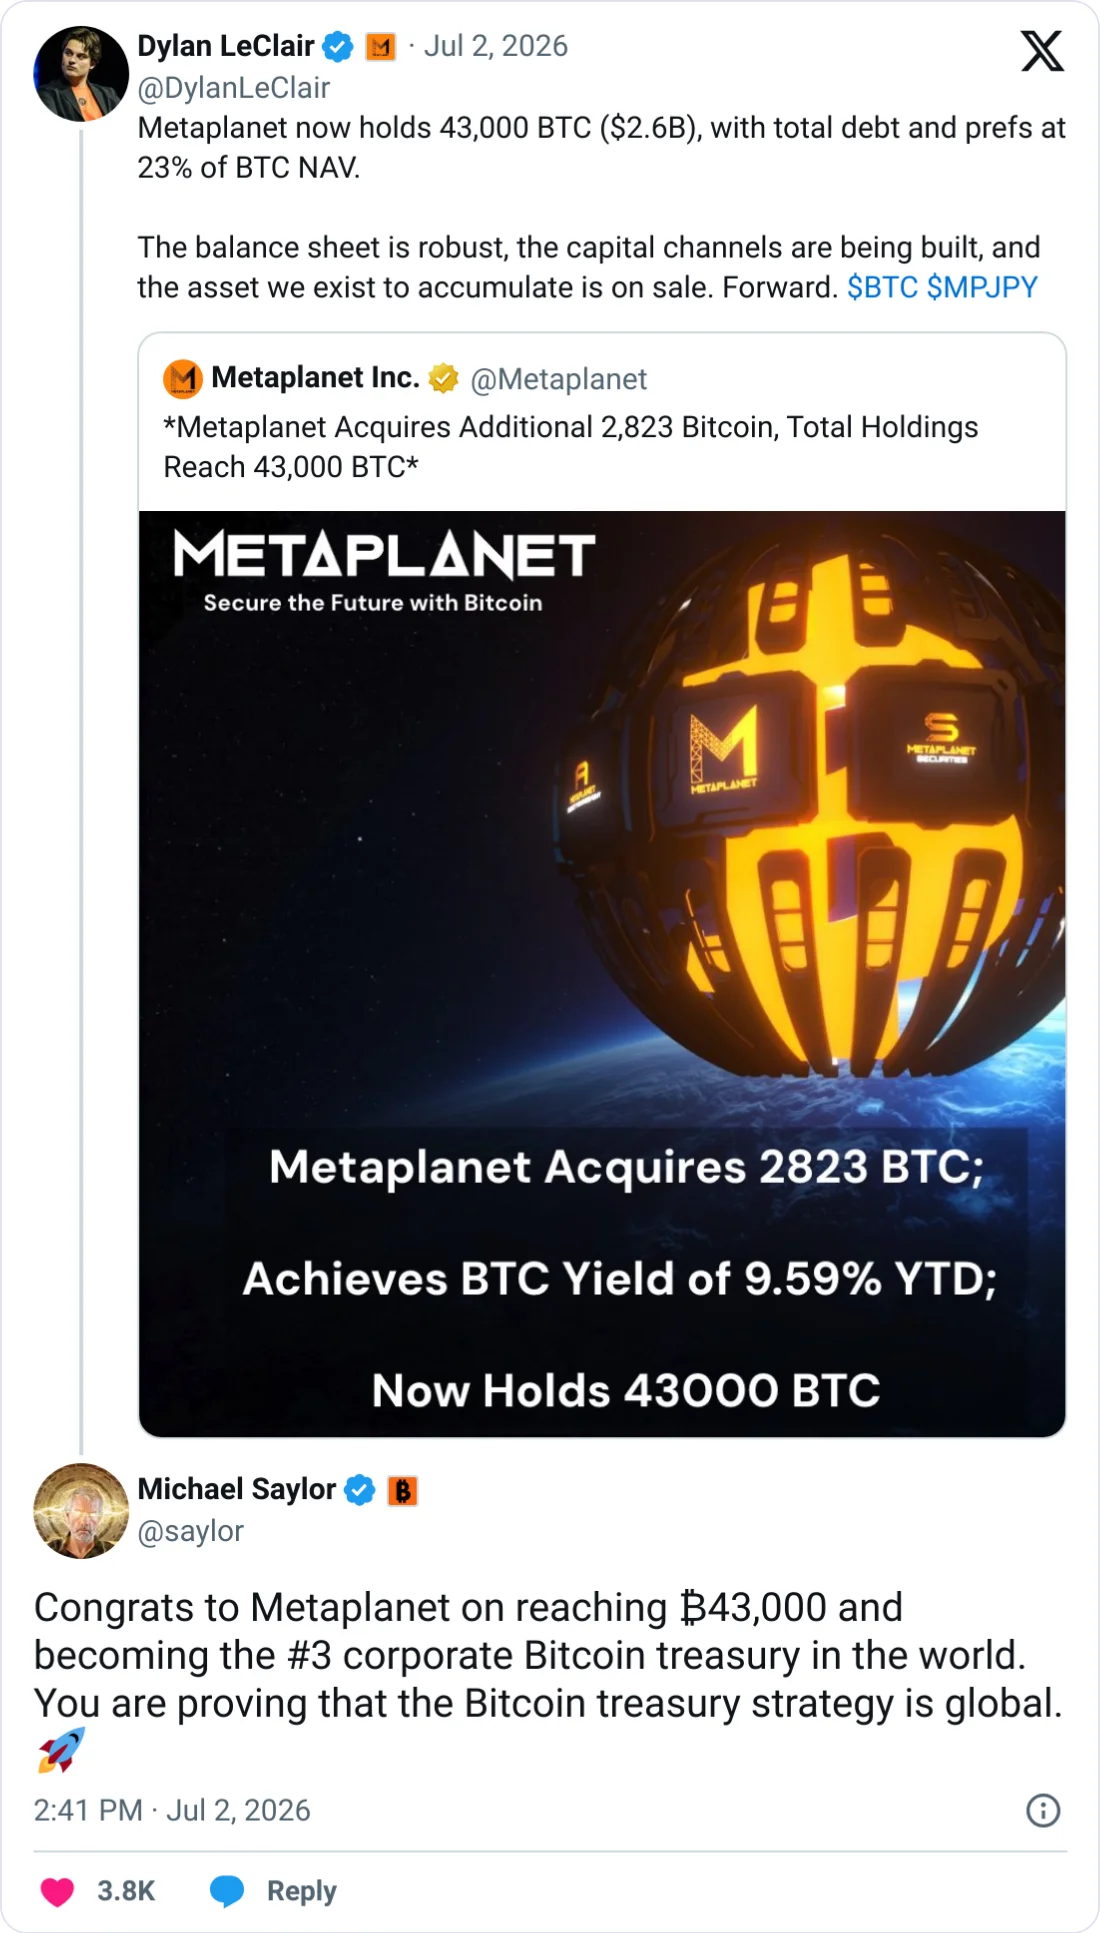Open Michael Saylor's profile avatar
This screenshot has height=1933, width=1100.
click(x=81, y=1511)
